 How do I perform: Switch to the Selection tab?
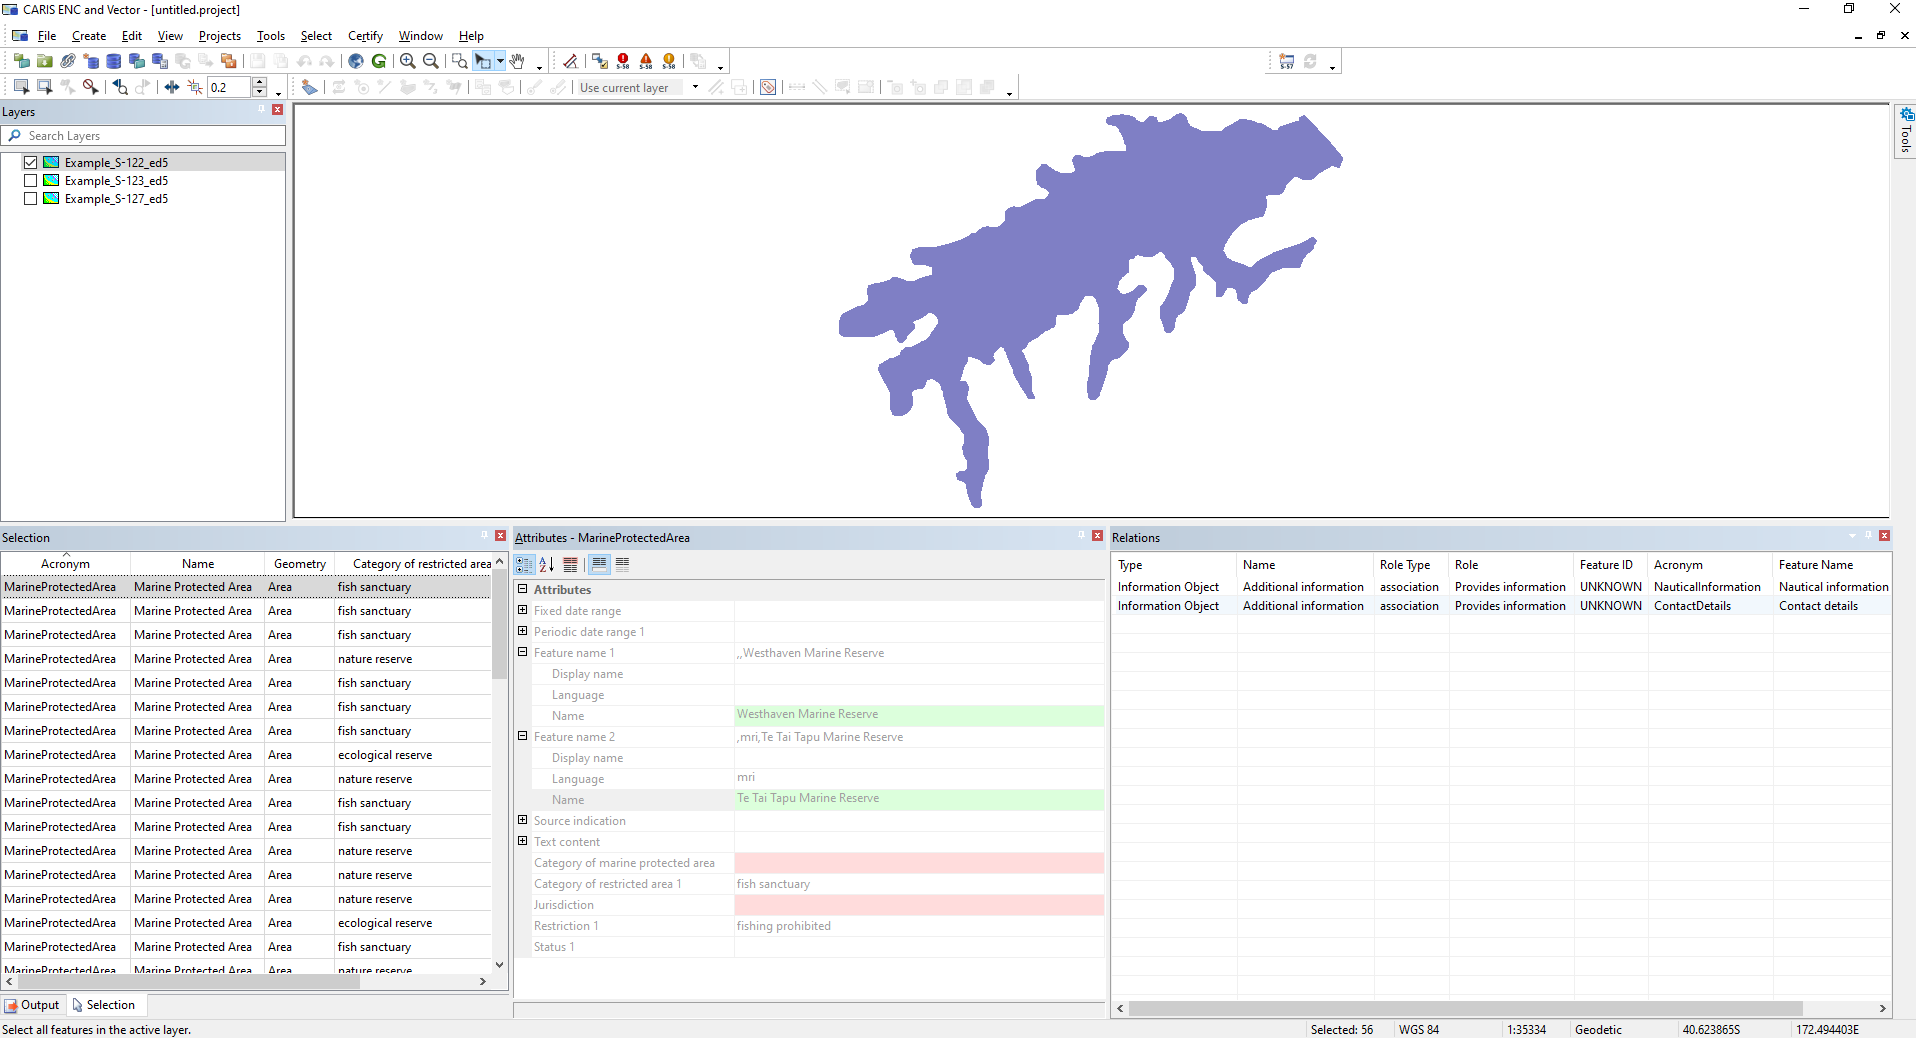coord(104,1005)
